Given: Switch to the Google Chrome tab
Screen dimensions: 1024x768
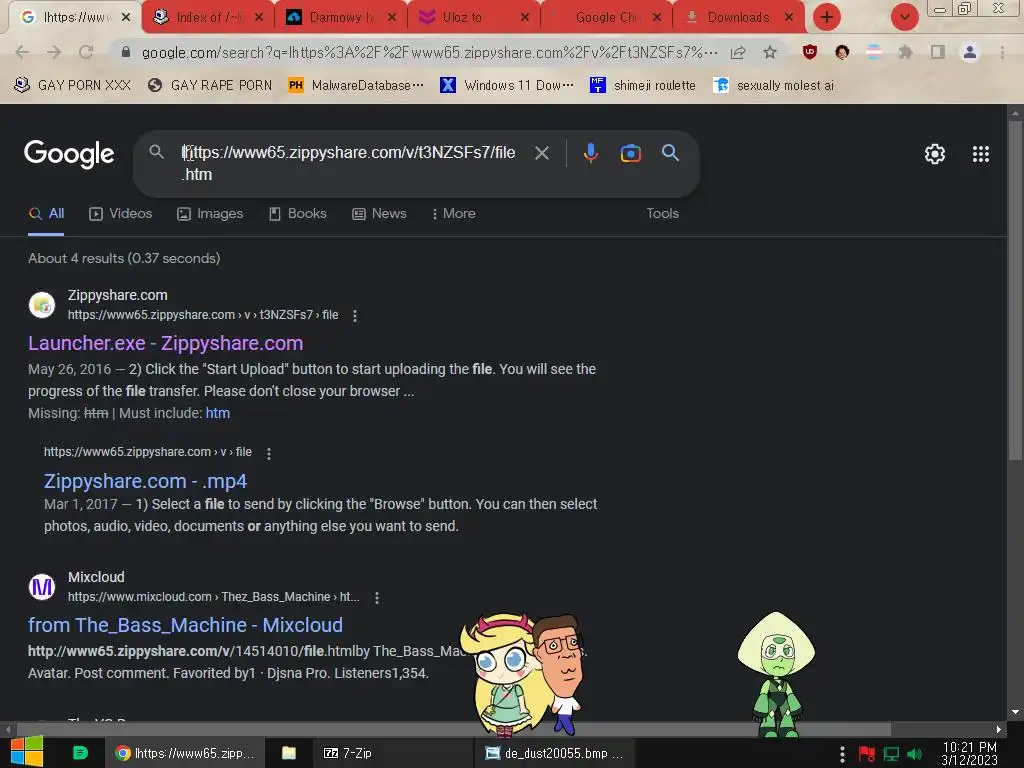Looking at the screenshot, I should click(605, 18).
